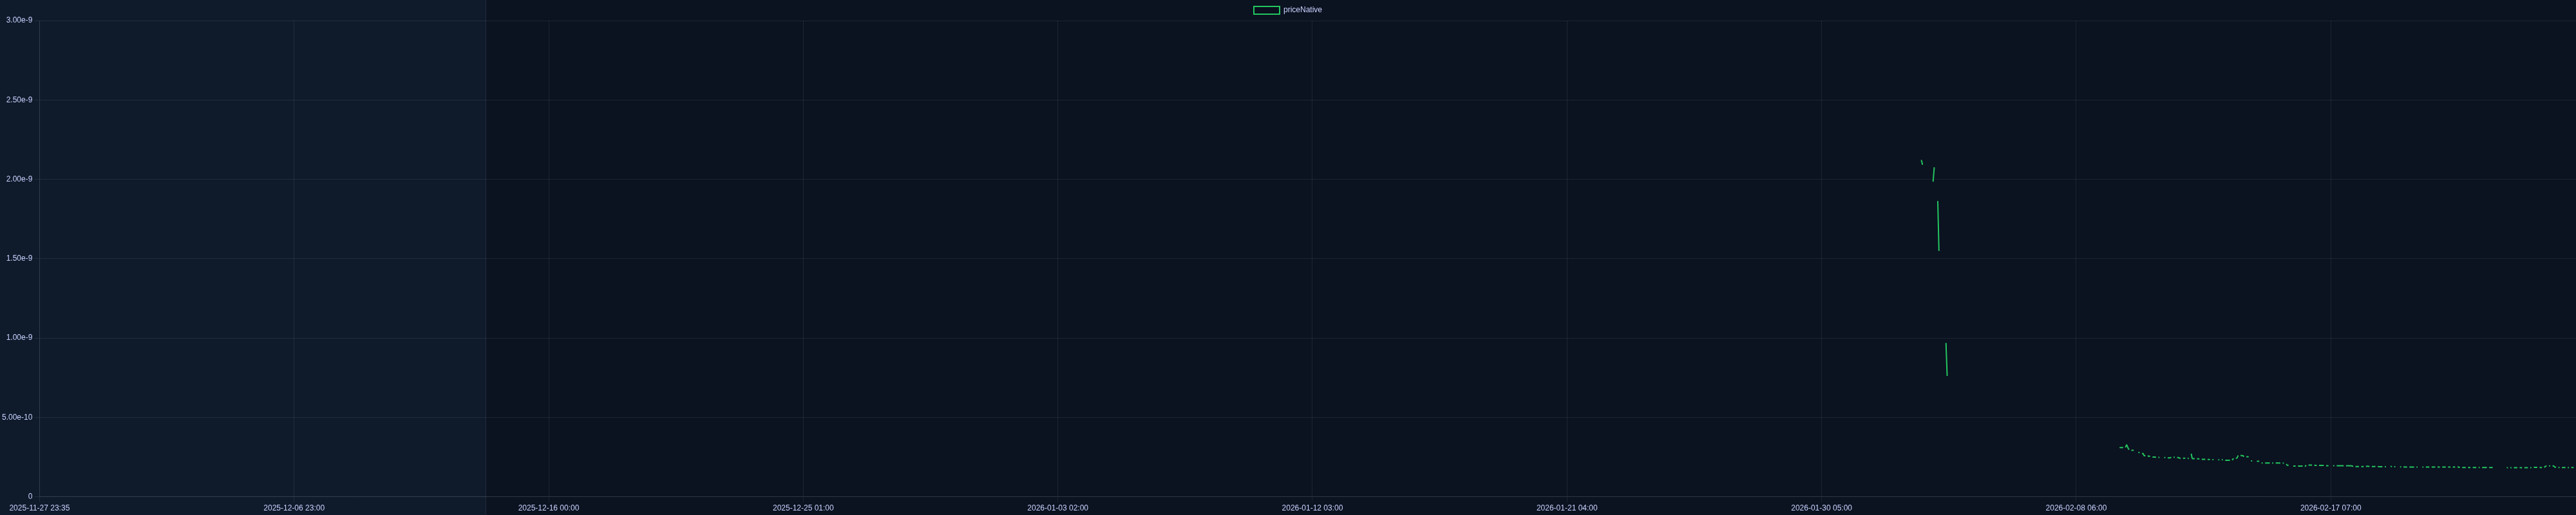Select the 2026-01-21 04:00 time tick
2576x515 pixels.
1567,508
